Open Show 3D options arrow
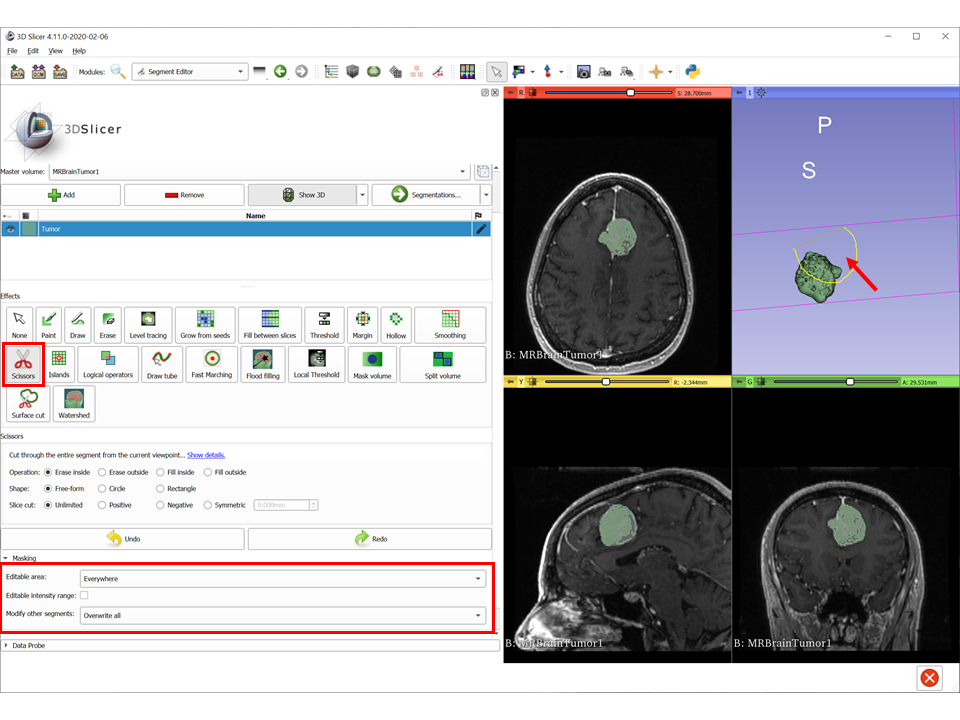 [x=362, y=195]
